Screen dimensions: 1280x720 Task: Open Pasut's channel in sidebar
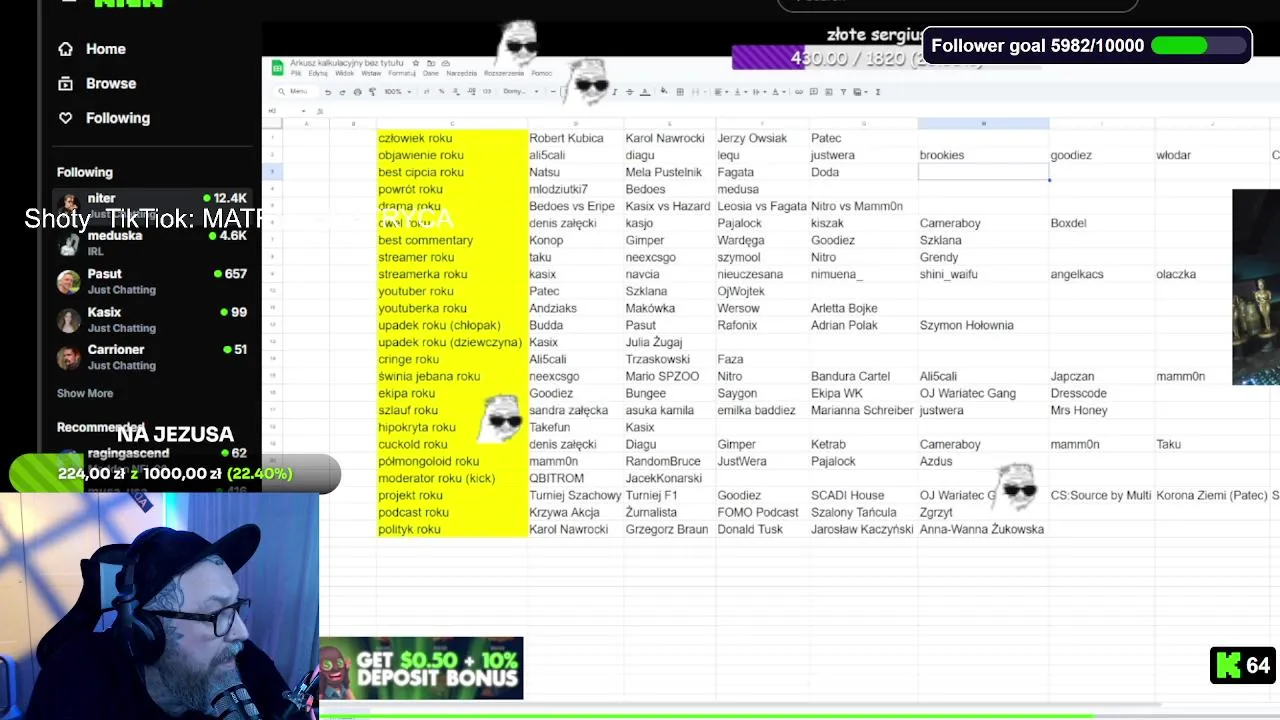[152, 281]
